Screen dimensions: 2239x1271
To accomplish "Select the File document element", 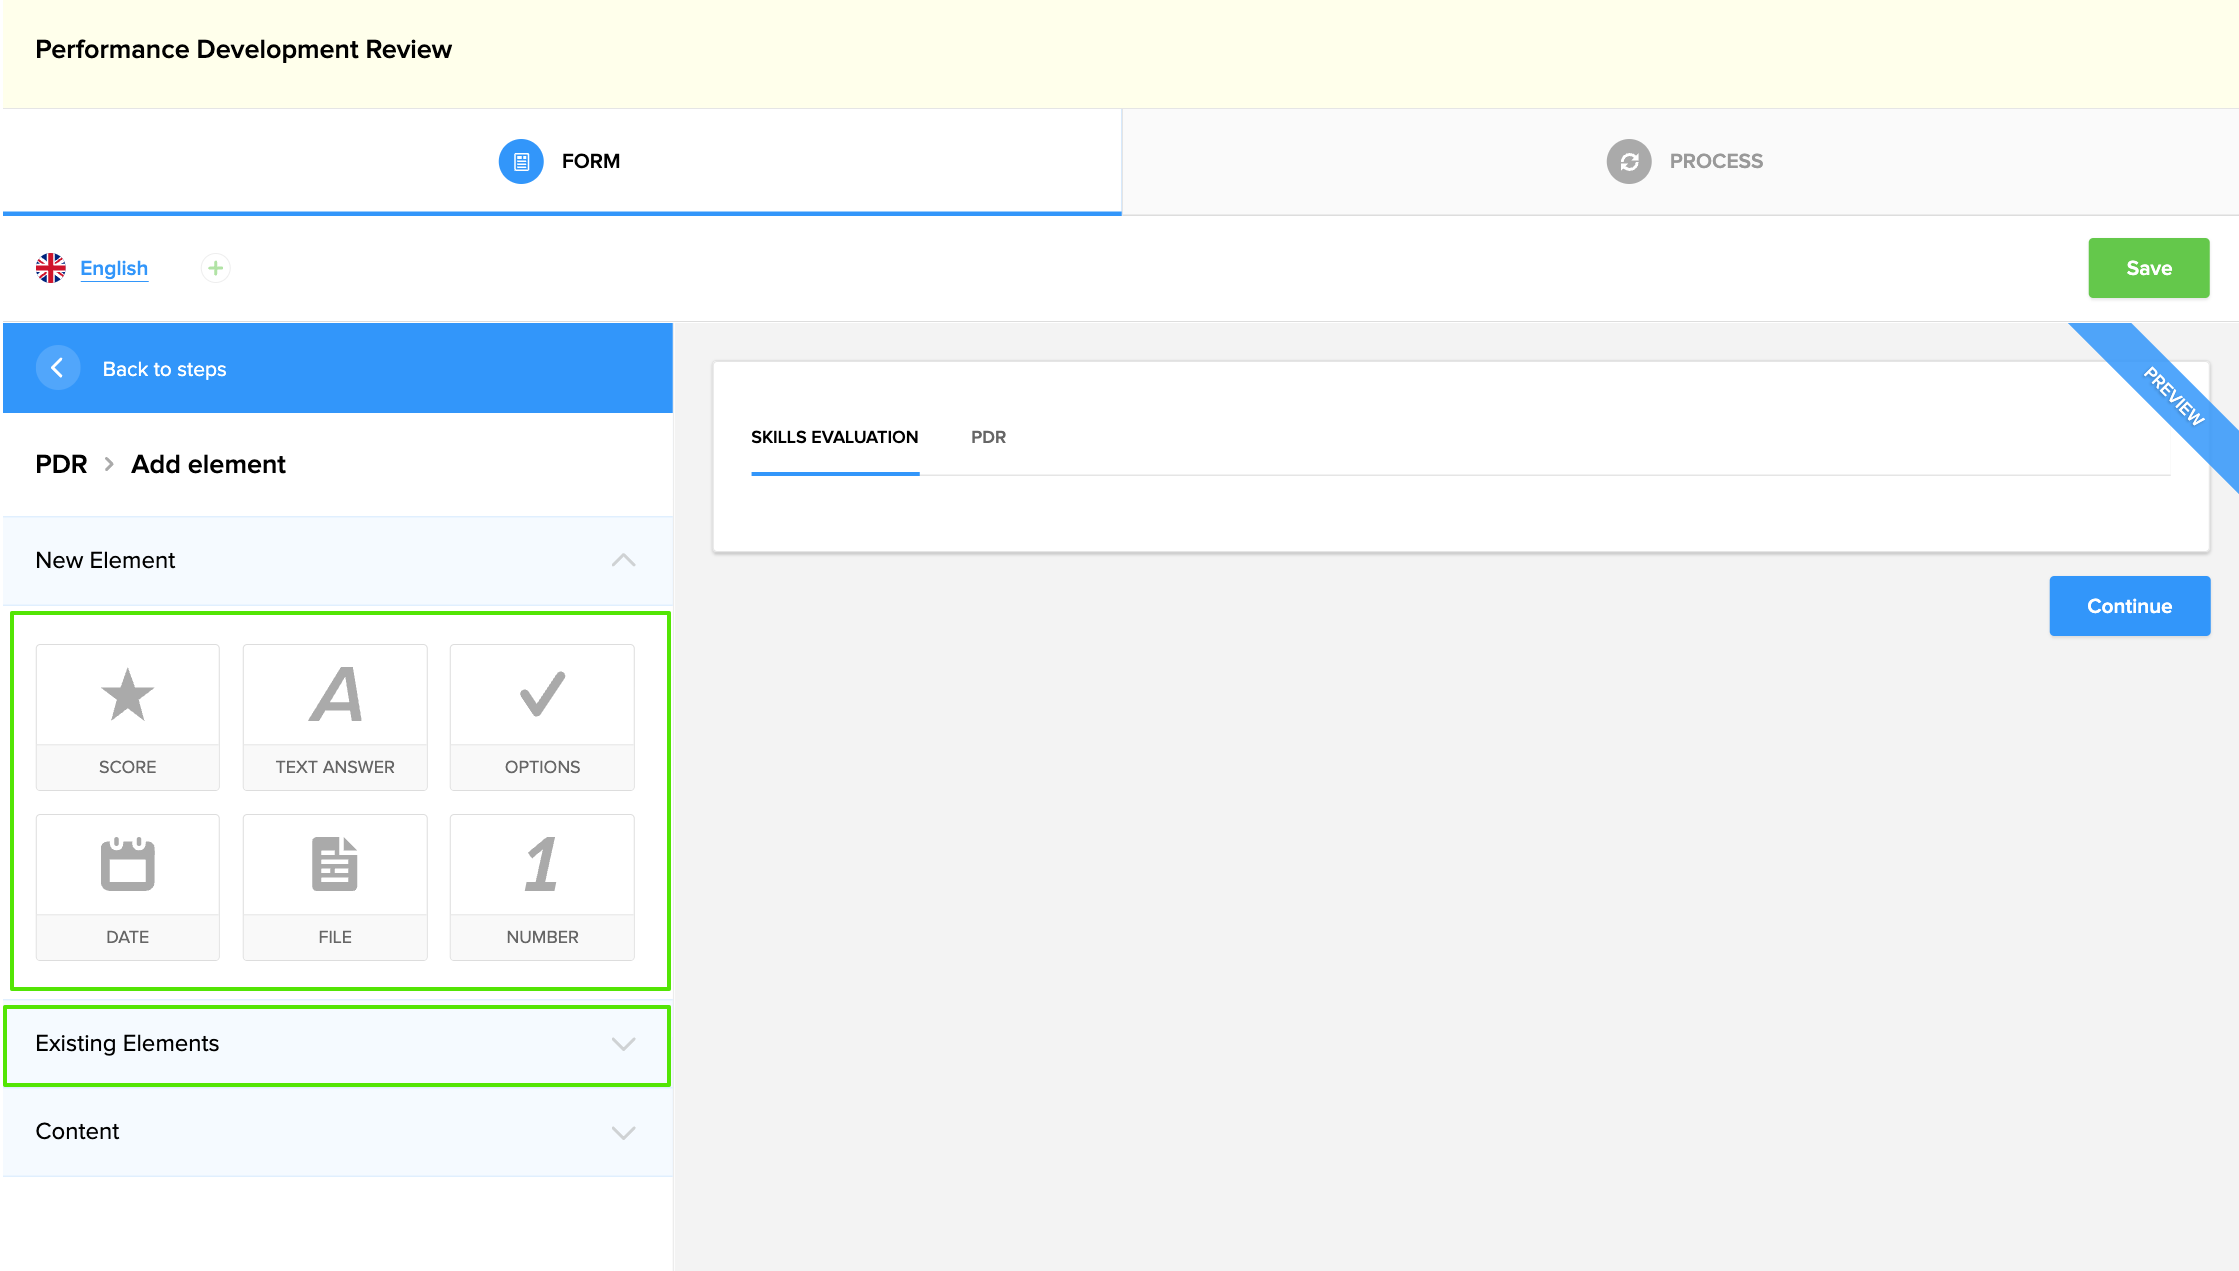I will (335, 886).
